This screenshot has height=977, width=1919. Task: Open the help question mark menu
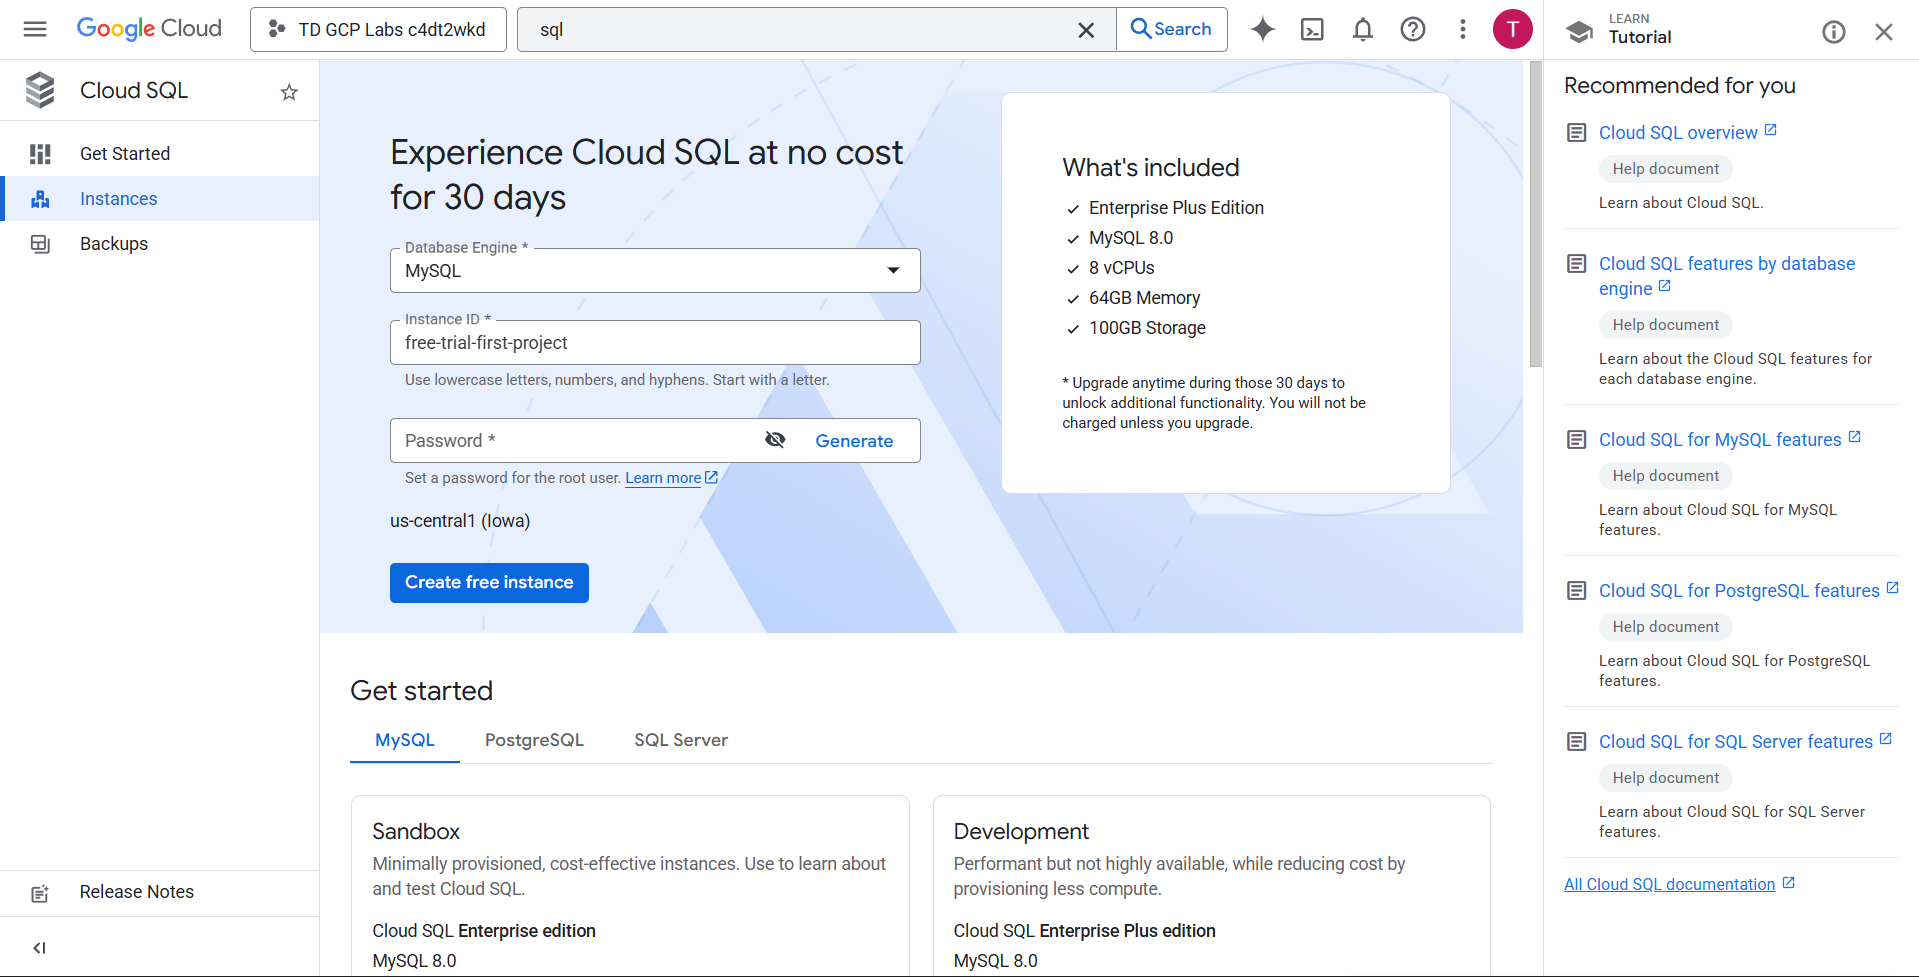[1412, 30]
